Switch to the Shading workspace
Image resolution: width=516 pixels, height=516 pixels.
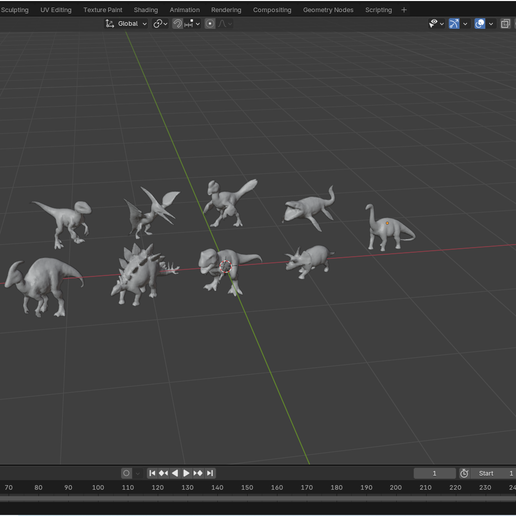(146, 10)
